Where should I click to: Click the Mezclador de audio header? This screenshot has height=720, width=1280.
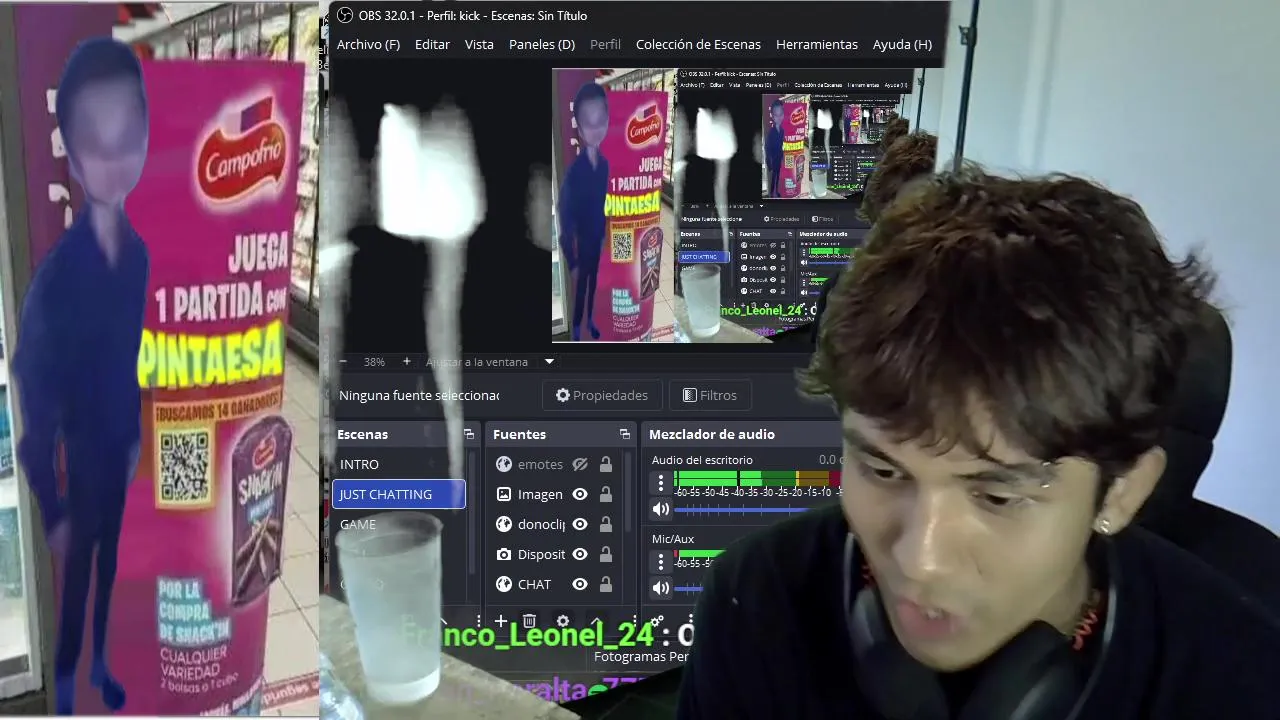click(x=712, y=434)
